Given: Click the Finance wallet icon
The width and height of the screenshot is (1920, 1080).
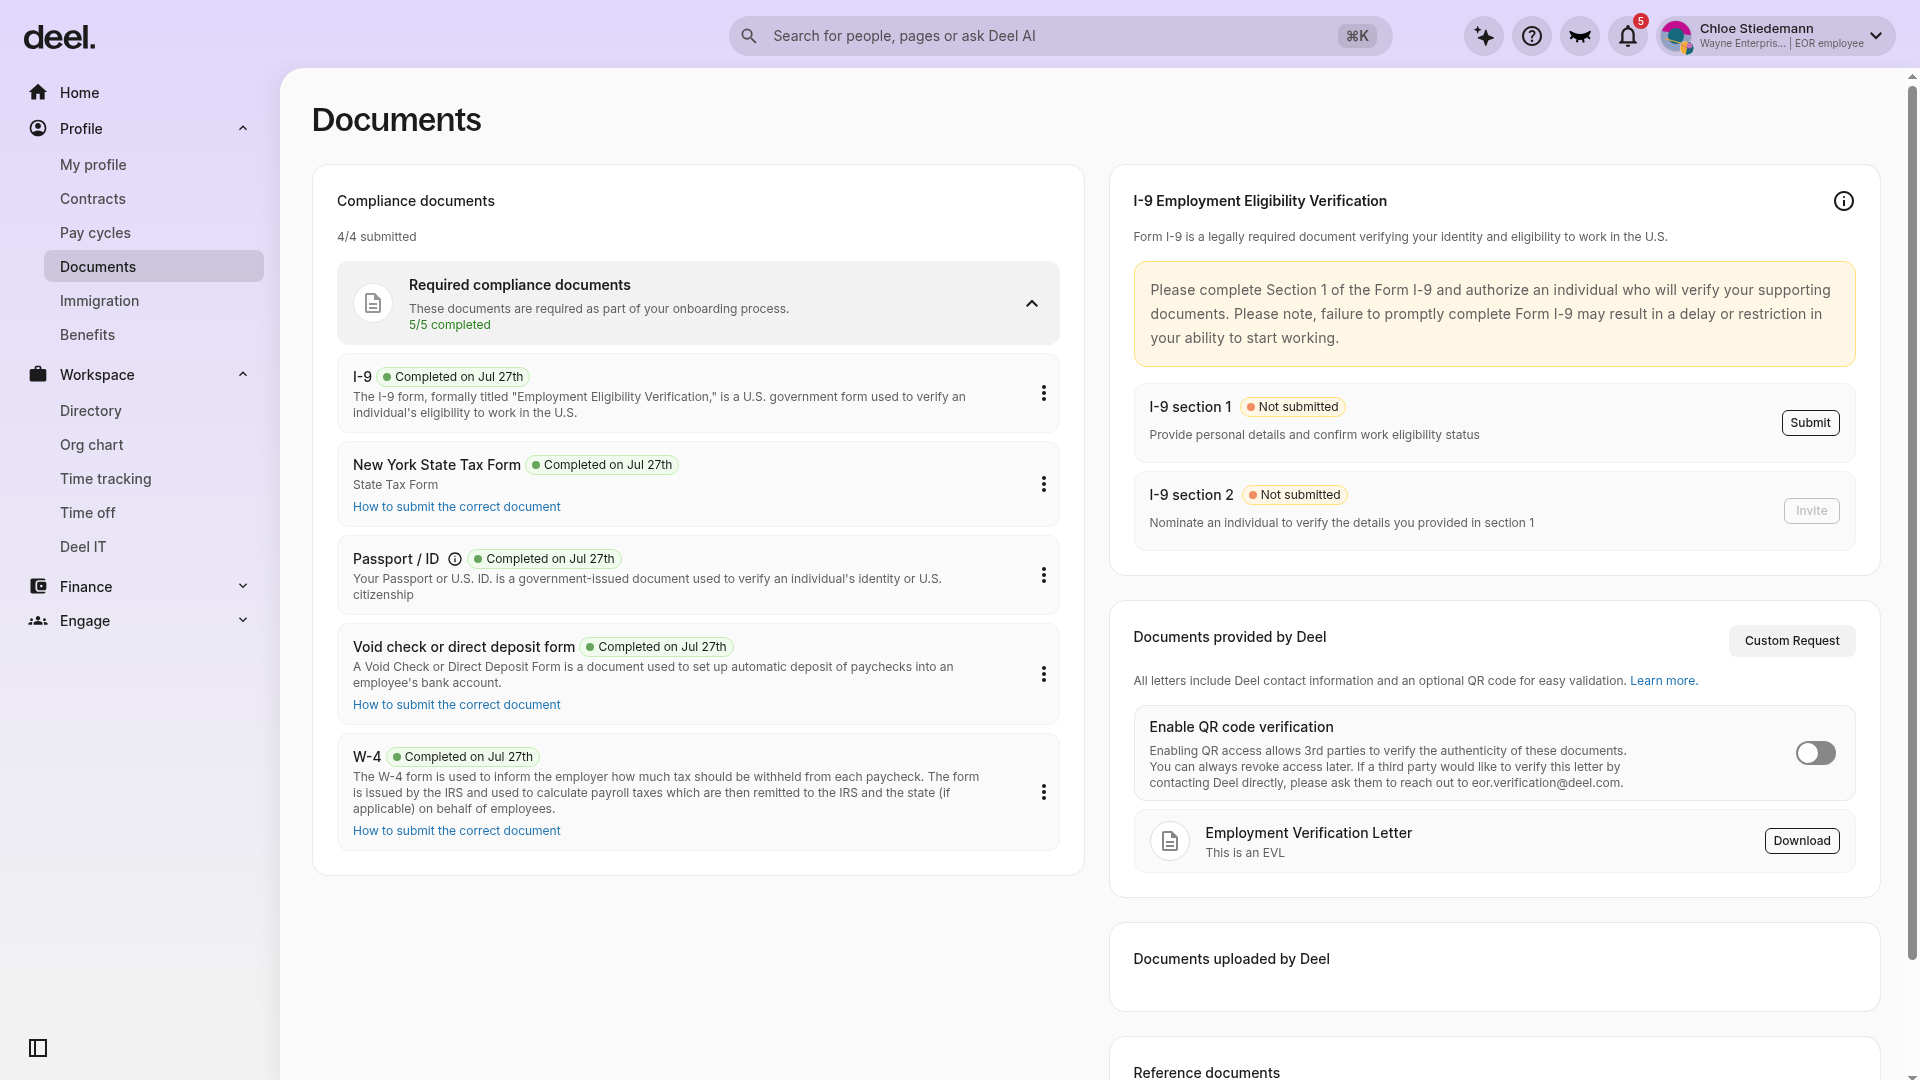Looking at the screenshot, I should (38, 586).
